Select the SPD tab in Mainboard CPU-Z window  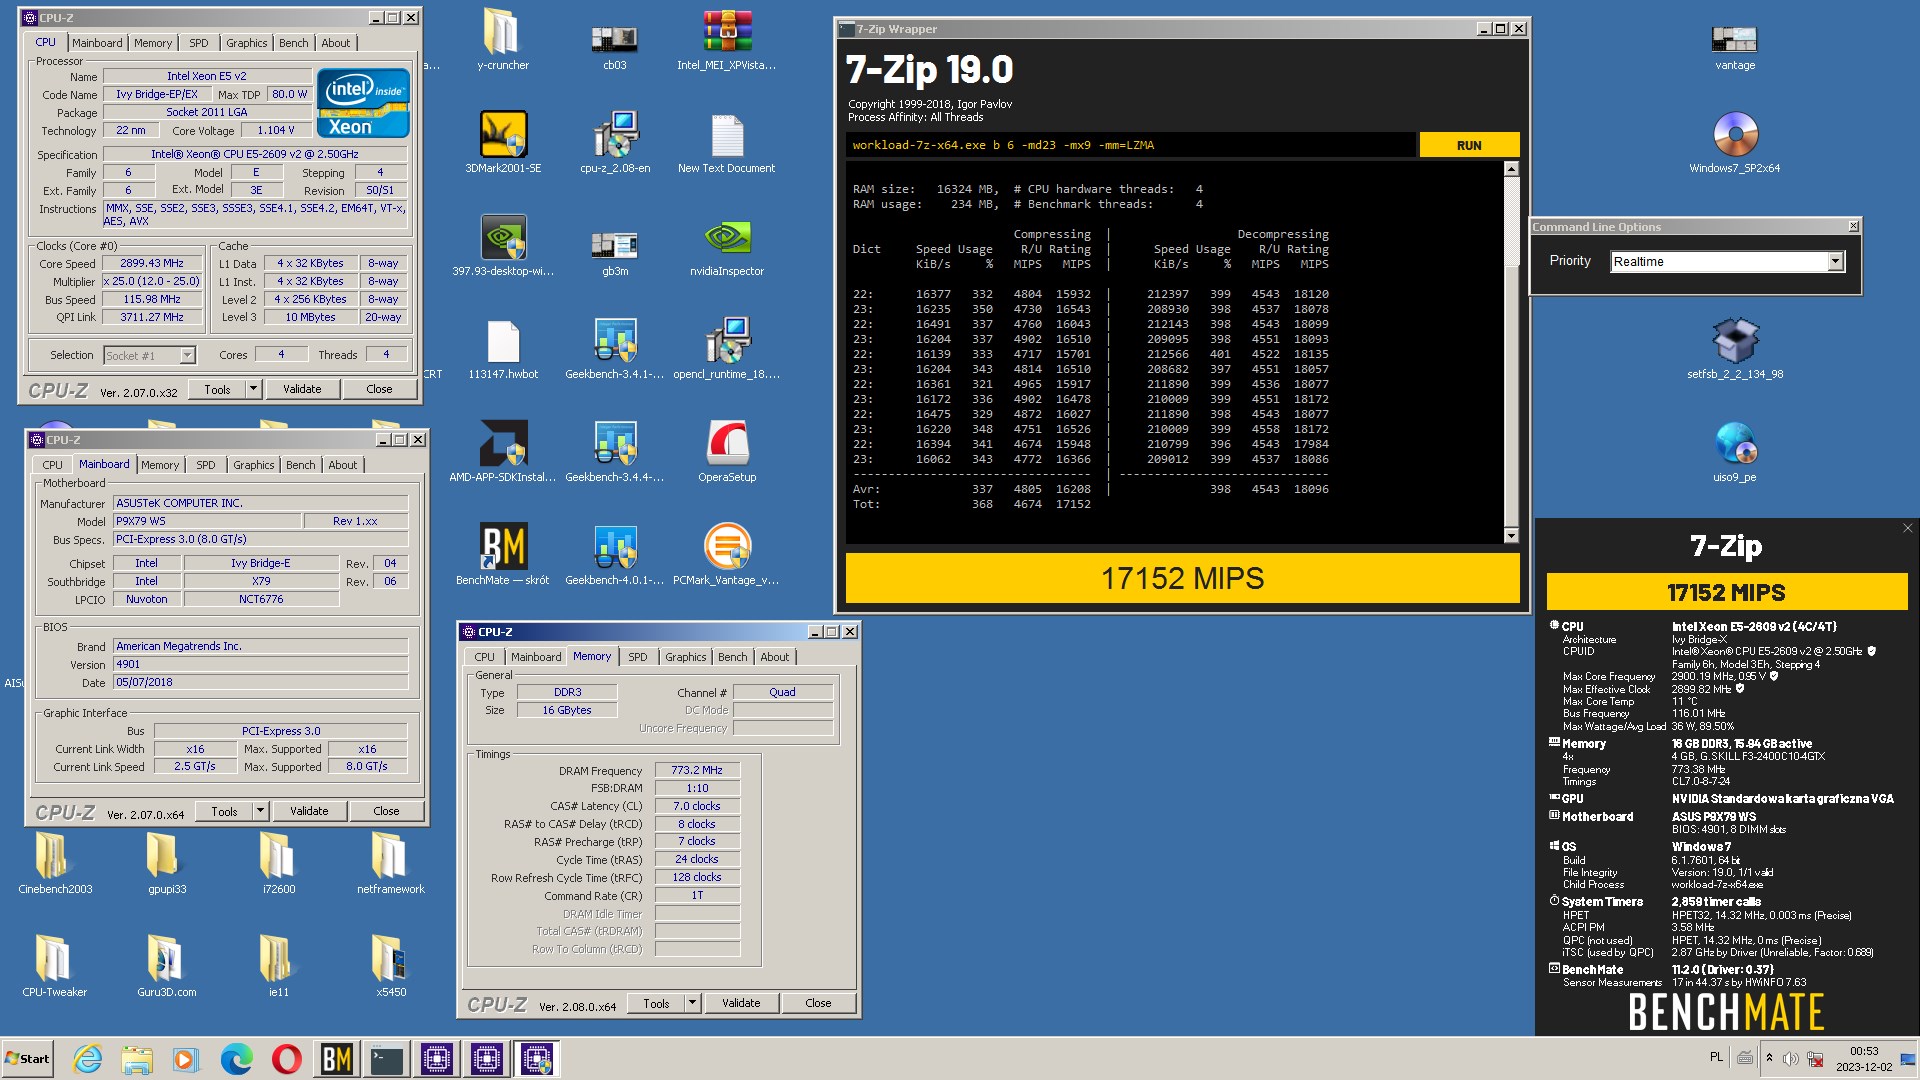click(206, 465)
